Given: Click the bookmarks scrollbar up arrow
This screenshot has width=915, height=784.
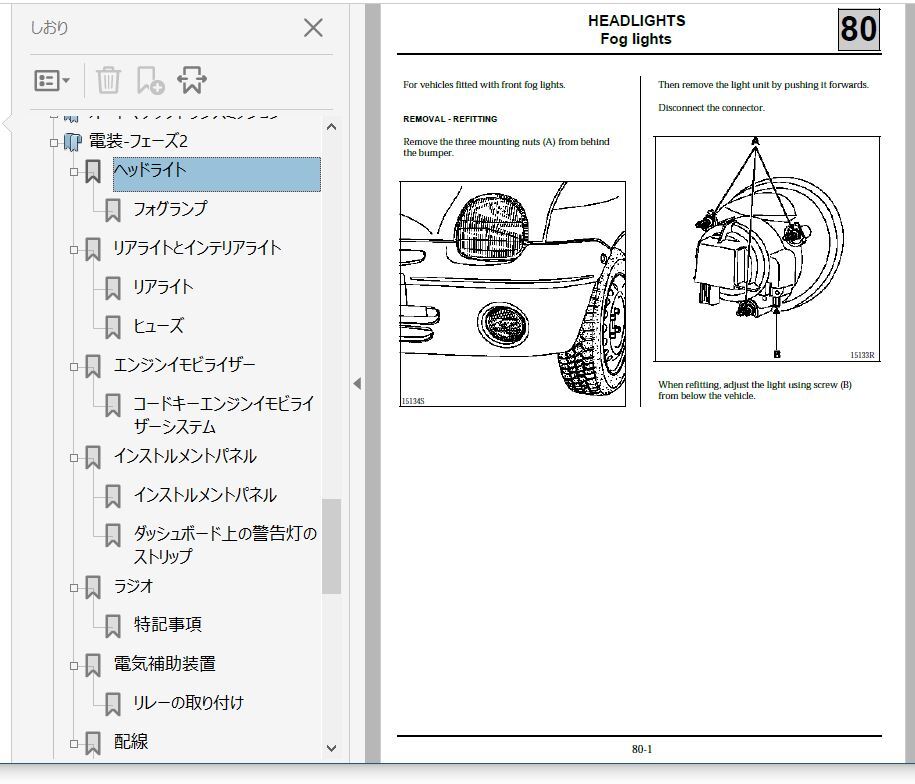Looking at the screenshot, I should coord(331,127).
